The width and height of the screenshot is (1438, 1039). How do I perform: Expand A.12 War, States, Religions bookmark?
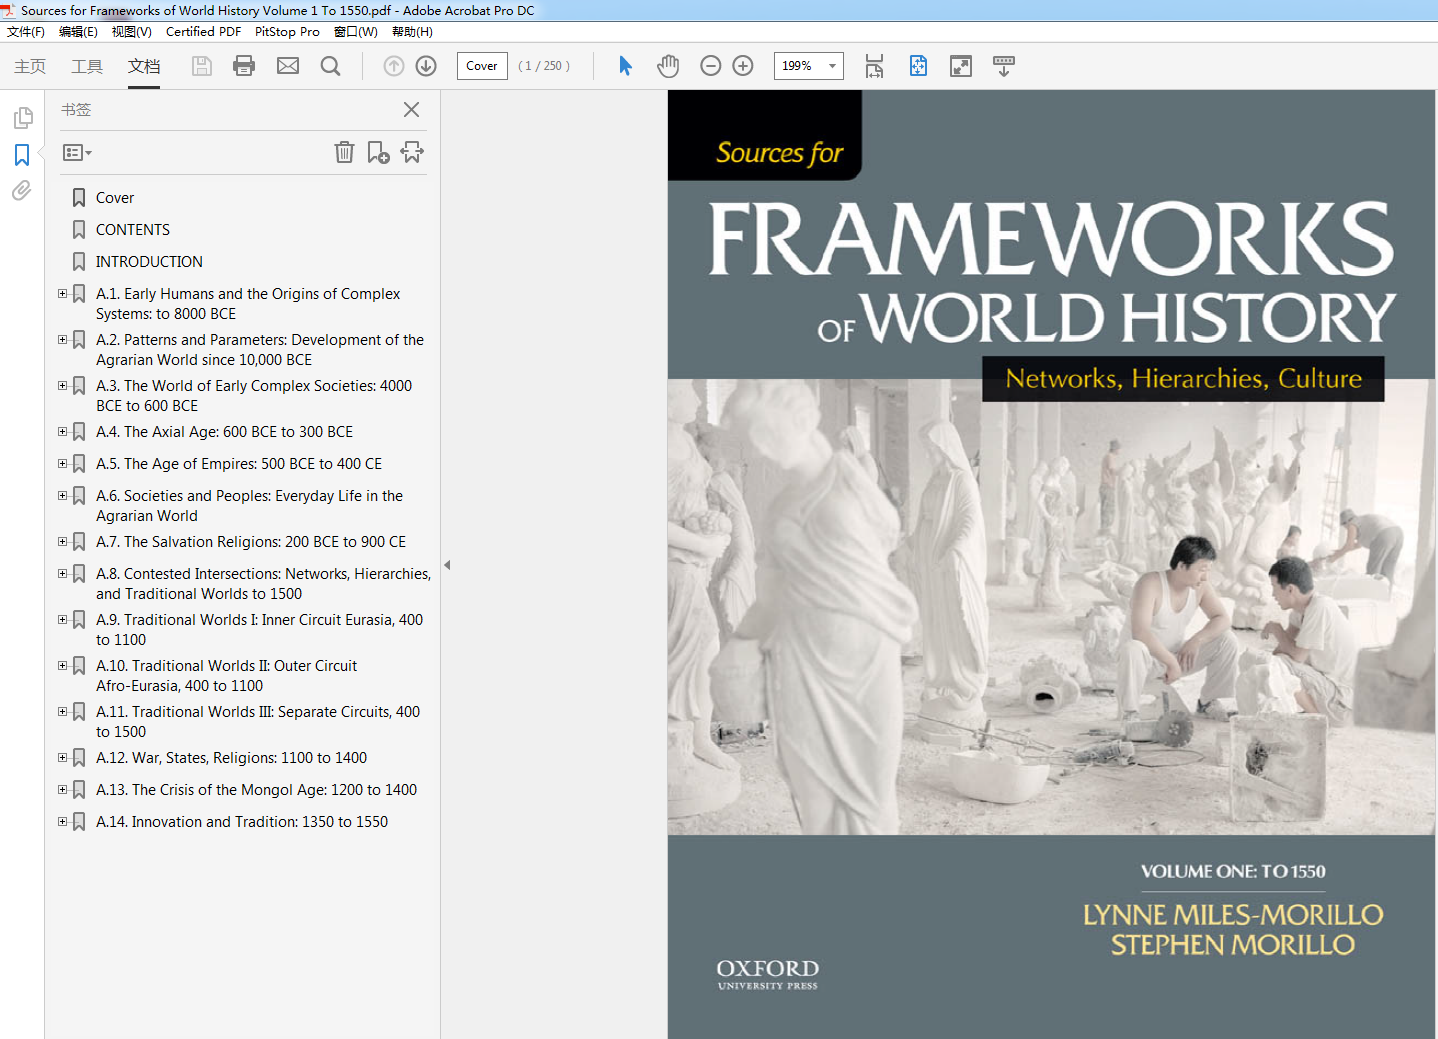(x=62, y=758)
